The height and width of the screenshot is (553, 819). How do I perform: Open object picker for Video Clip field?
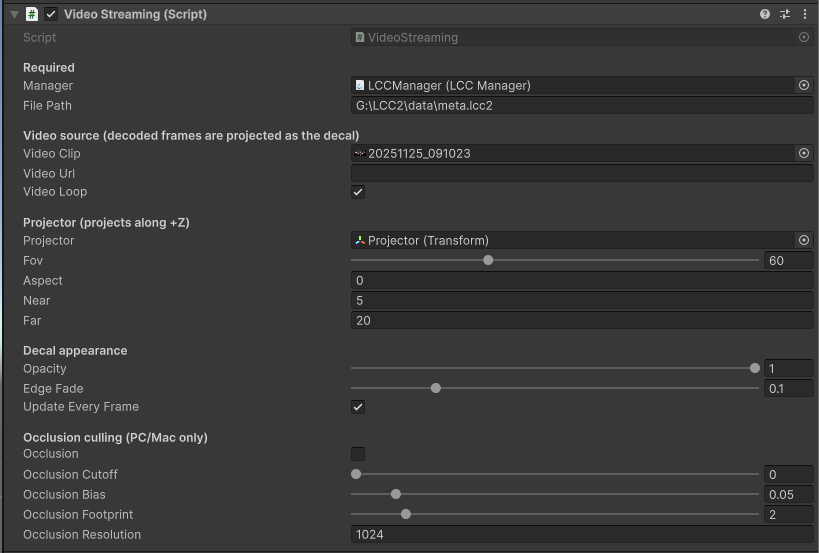(x=804, y=153)
